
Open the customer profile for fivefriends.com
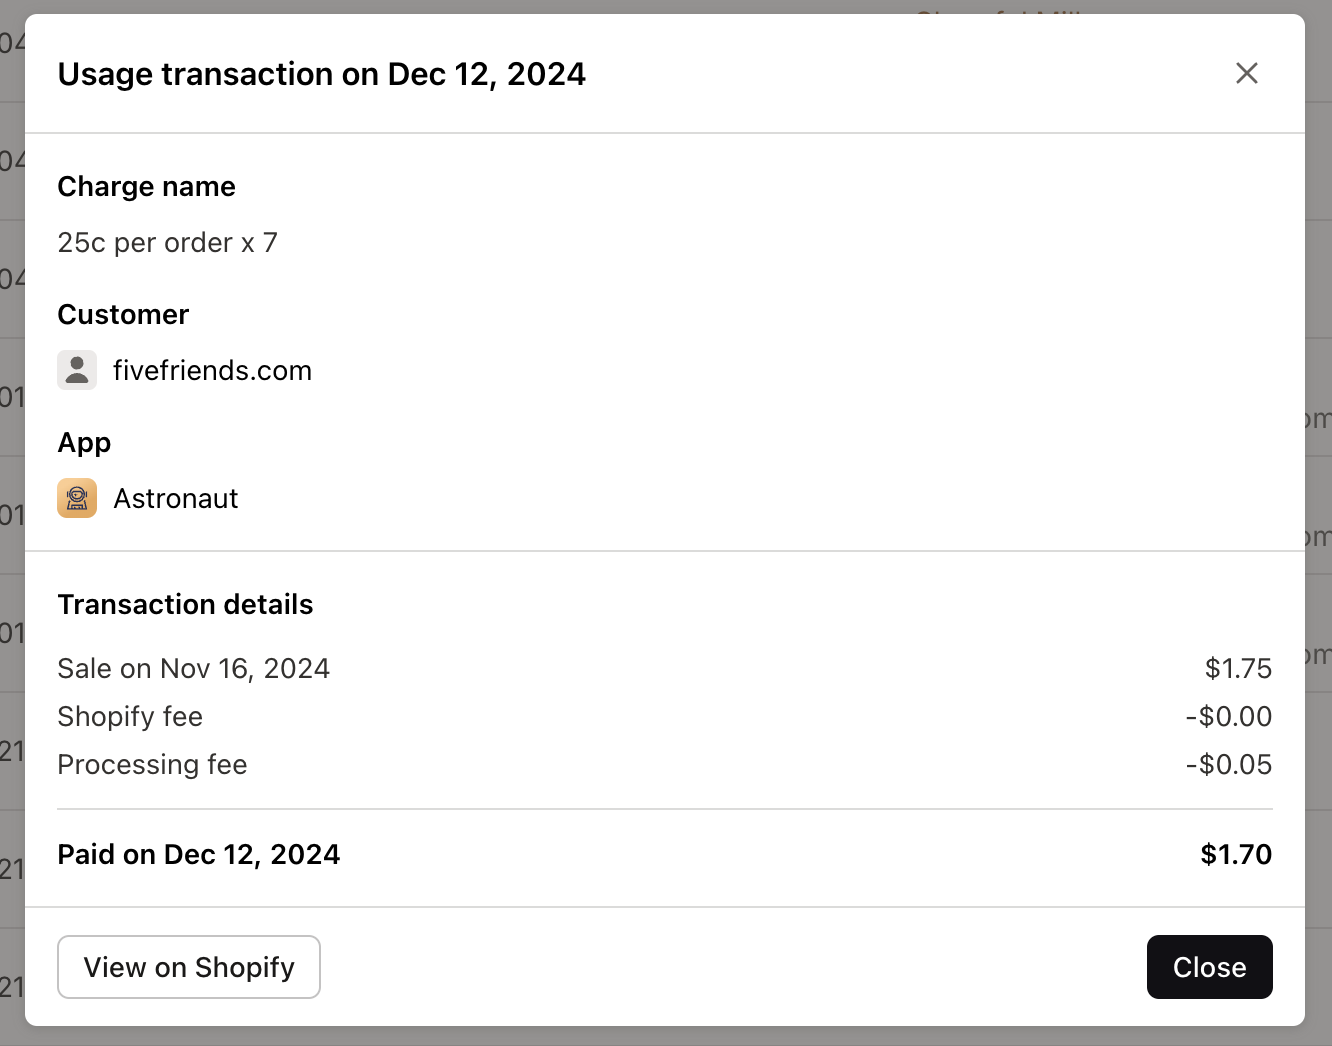point(213,370)
